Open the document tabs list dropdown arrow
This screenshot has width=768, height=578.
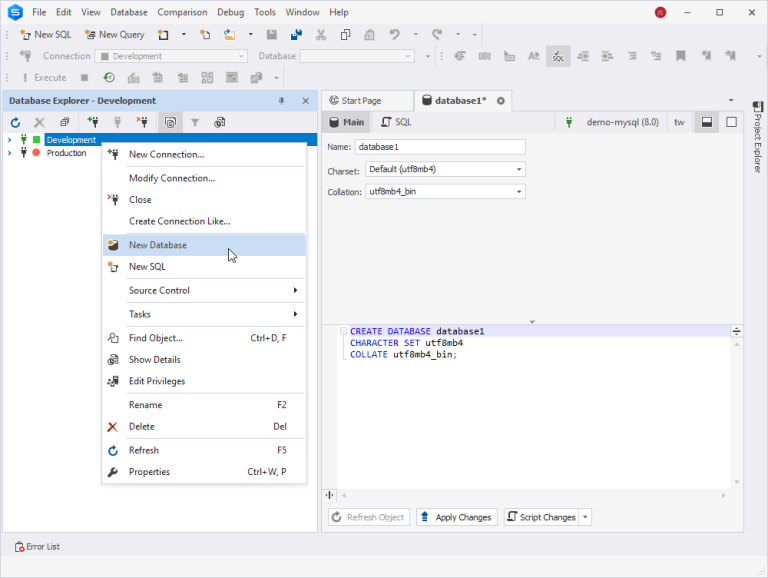click(731, 100)
